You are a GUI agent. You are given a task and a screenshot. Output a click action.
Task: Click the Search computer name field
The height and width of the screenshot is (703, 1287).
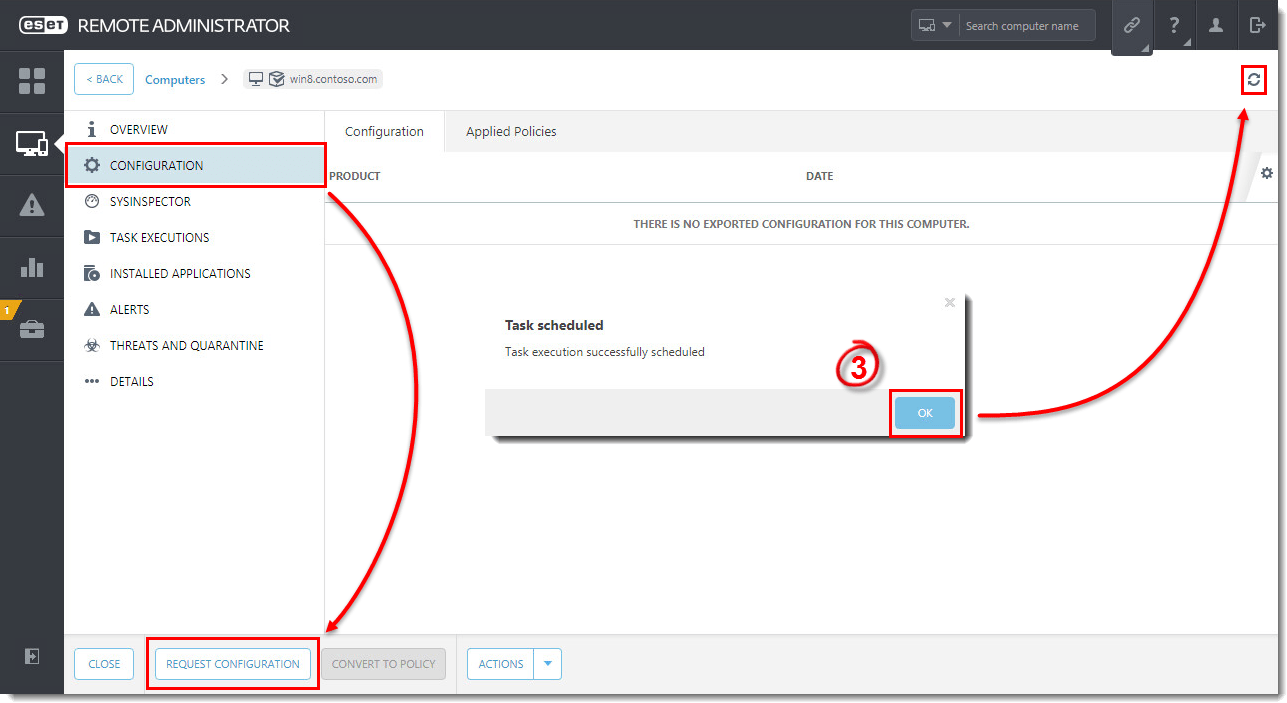tap(1025, 26)
